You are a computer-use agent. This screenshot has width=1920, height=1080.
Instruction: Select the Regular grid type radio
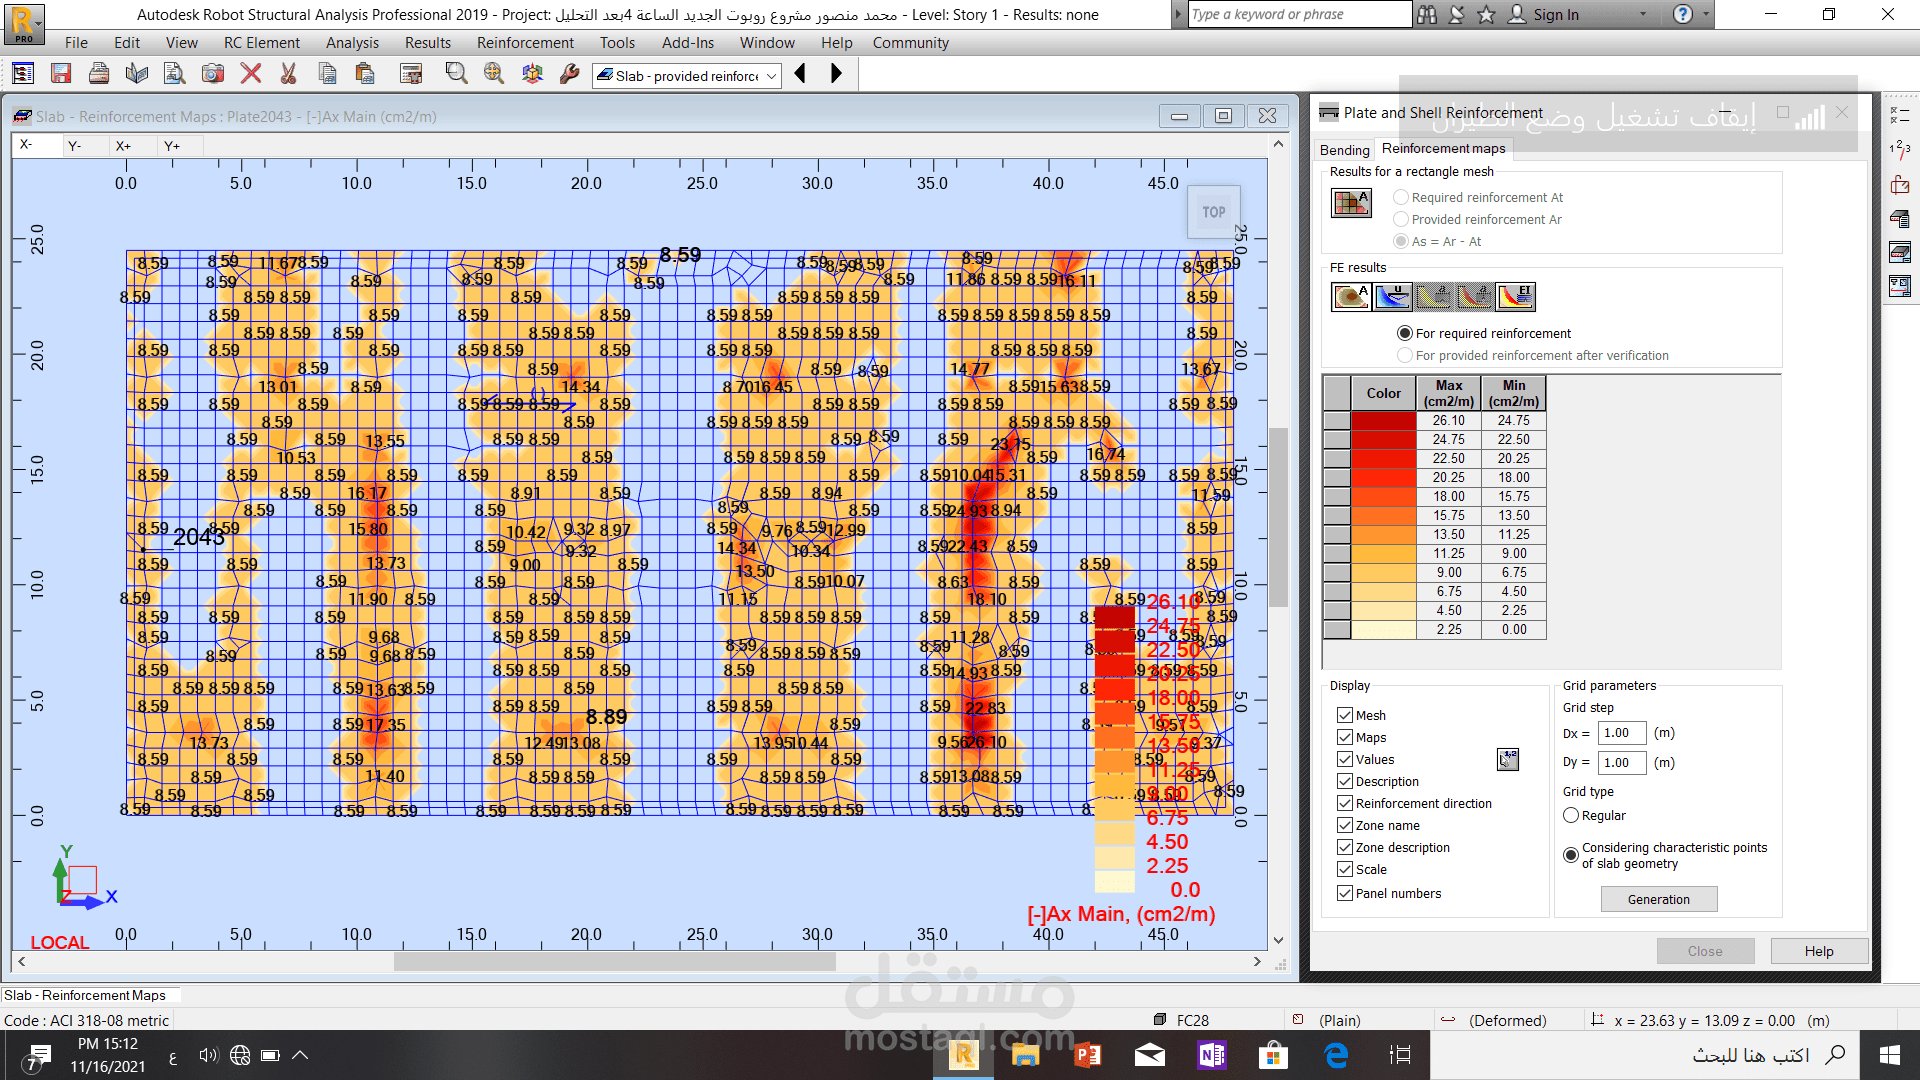[x=1571, y=815]
